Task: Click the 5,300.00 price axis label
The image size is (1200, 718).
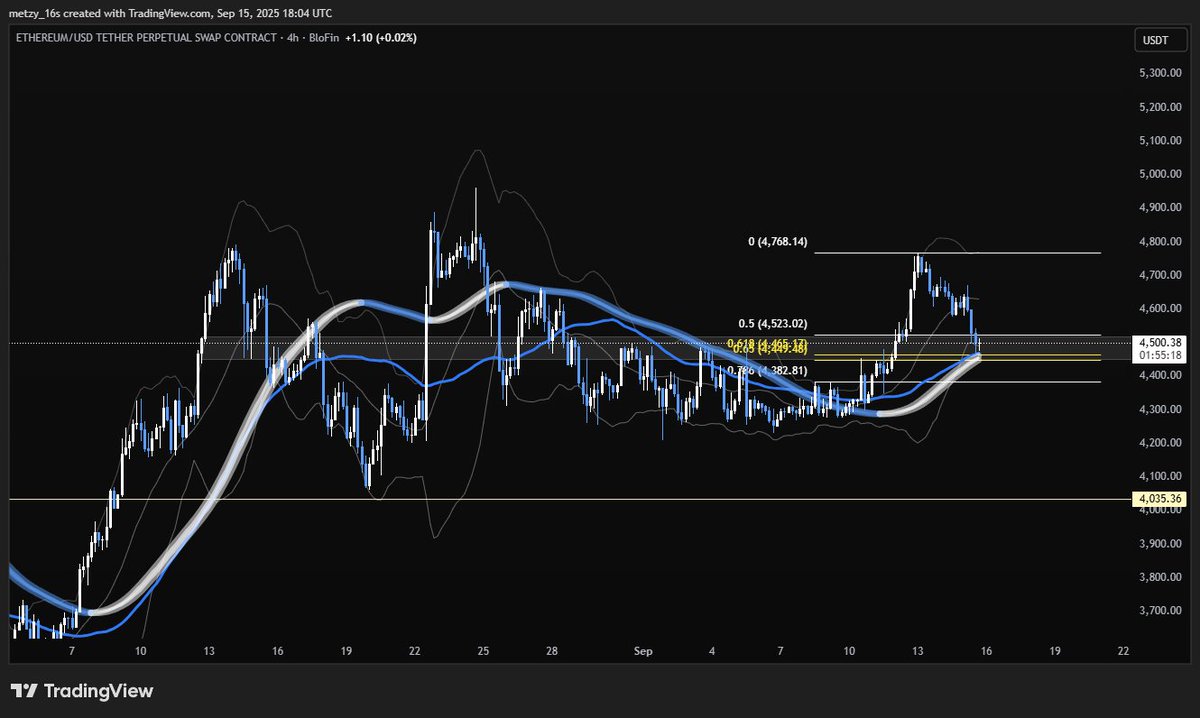Action: (x=1160, y=73)
